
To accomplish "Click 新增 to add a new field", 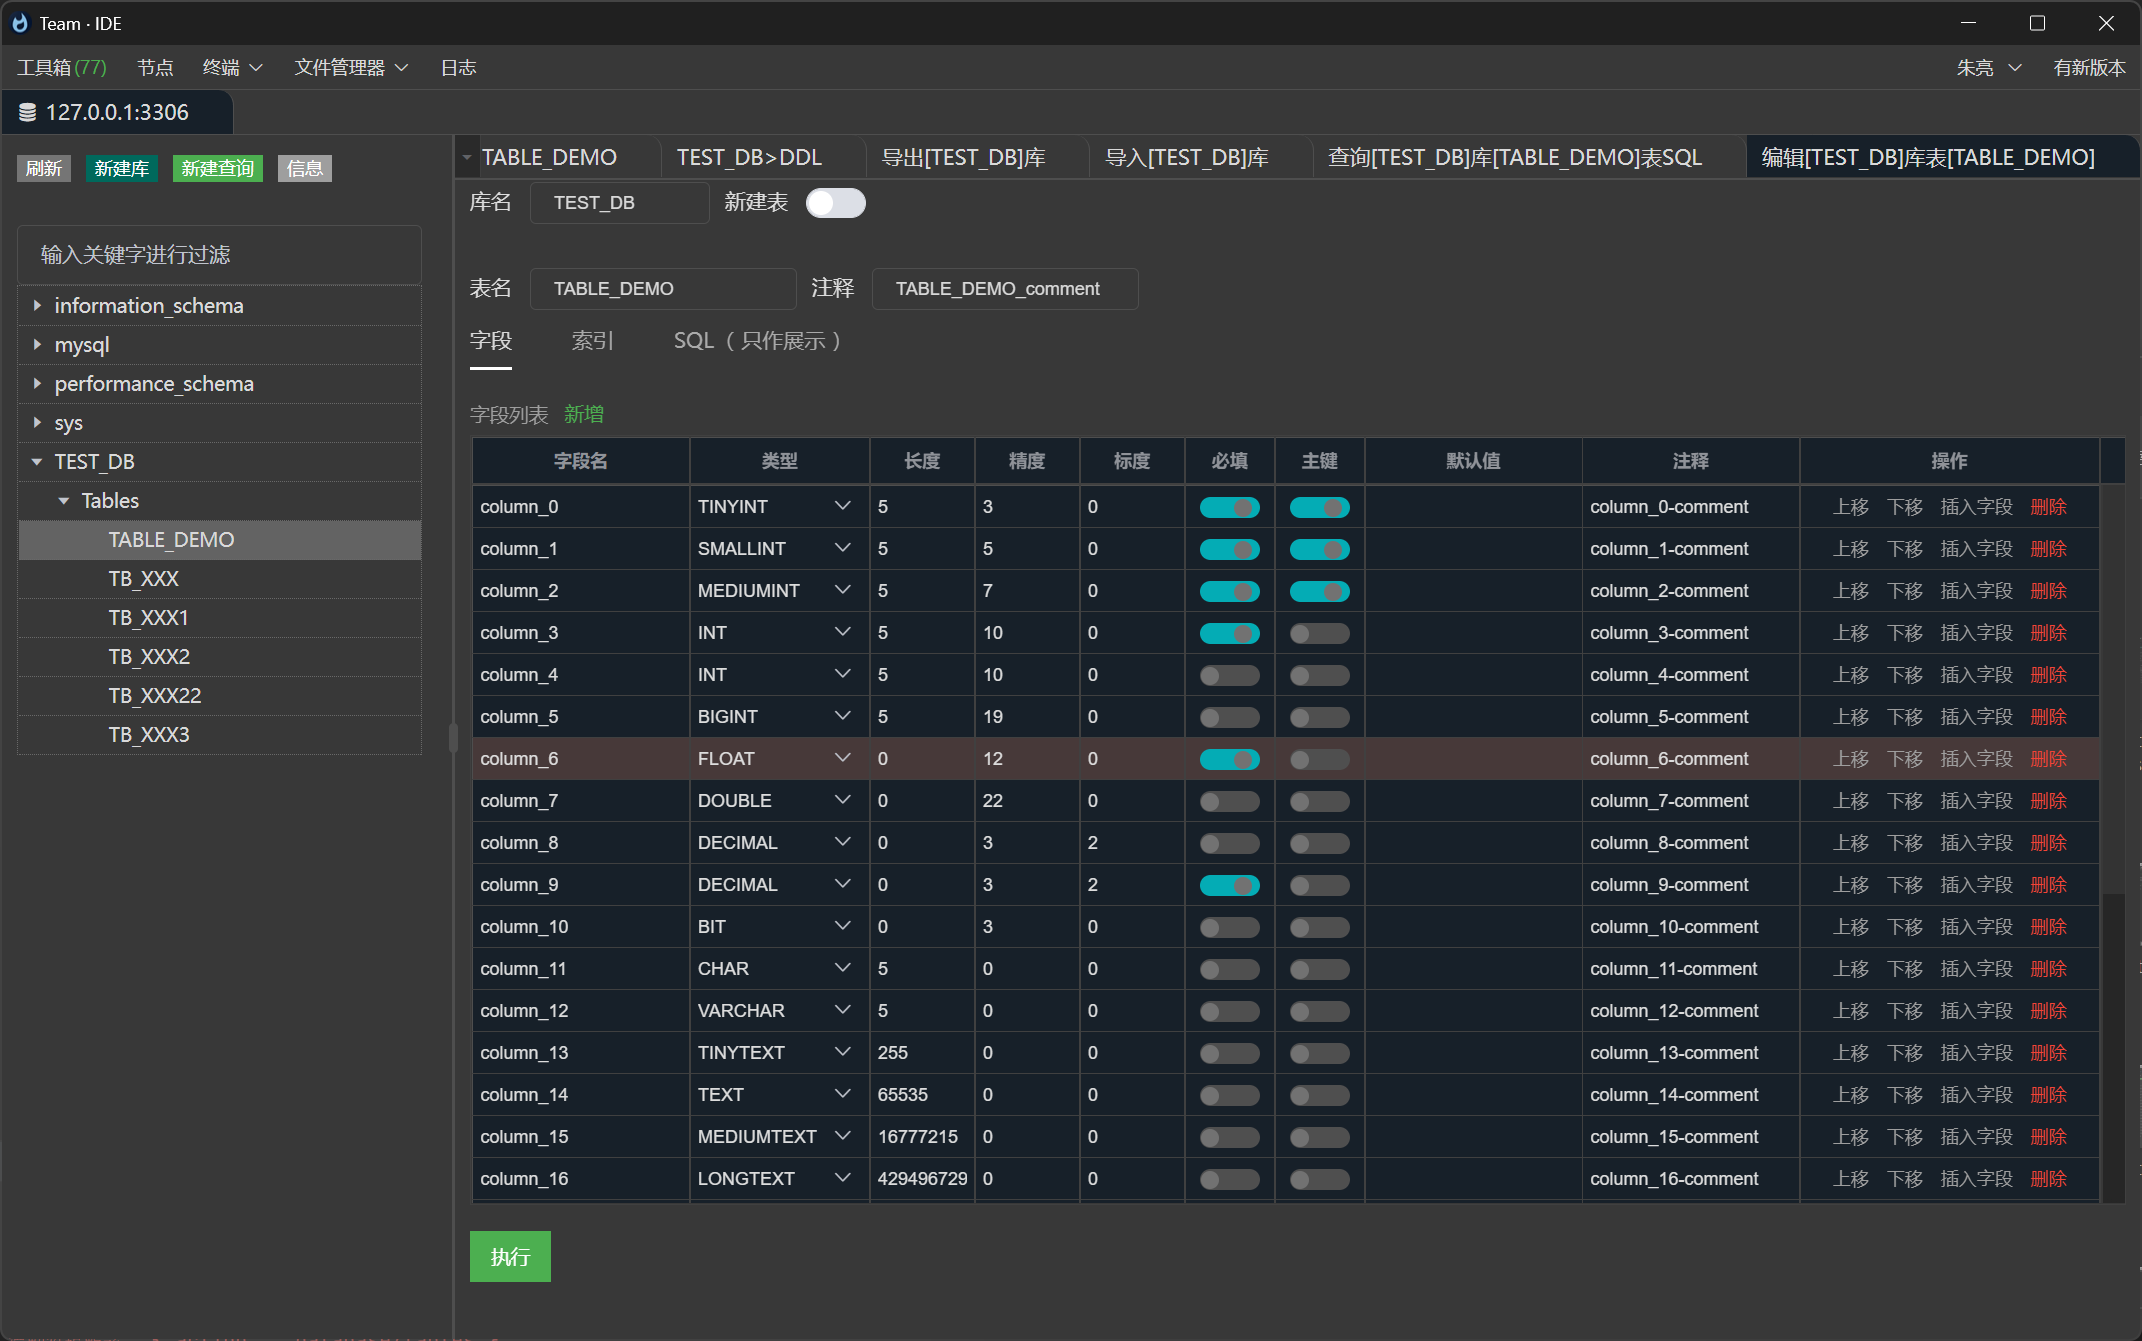I will click(583, 414).
